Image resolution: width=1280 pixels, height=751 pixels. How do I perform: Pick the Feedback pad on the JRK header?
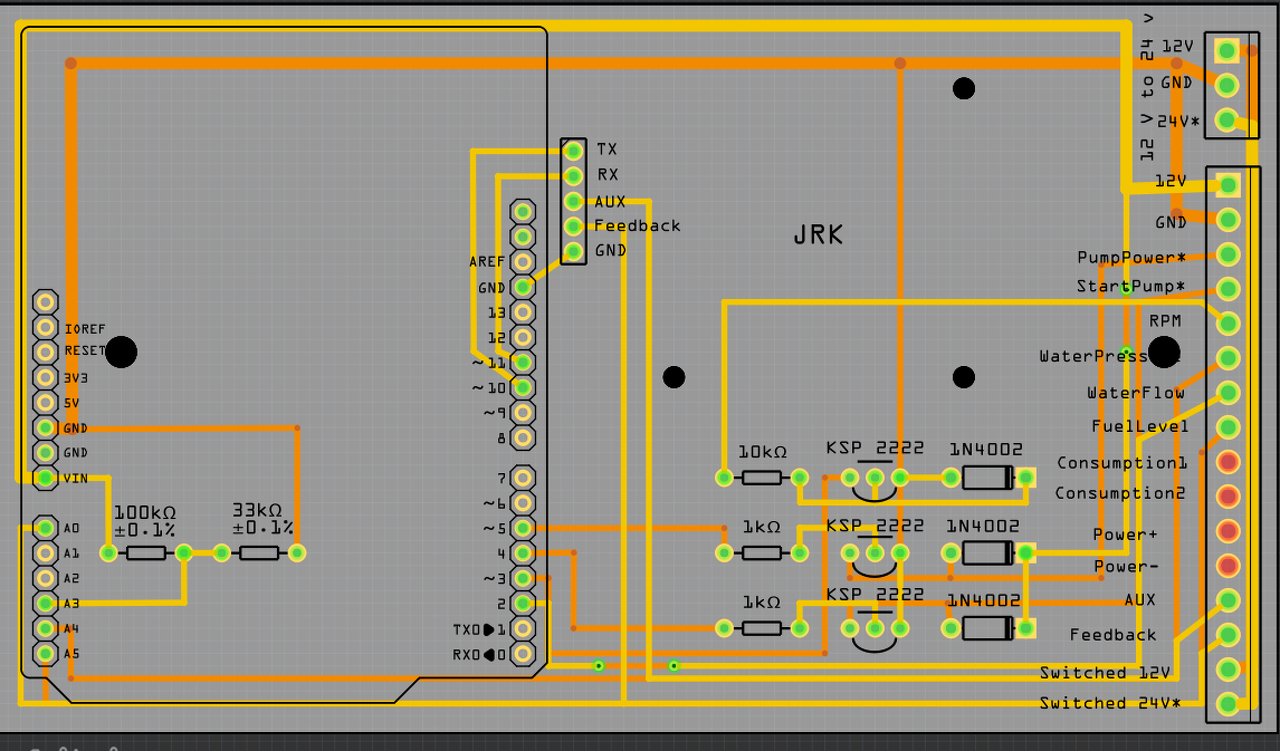tap(573, 226)
